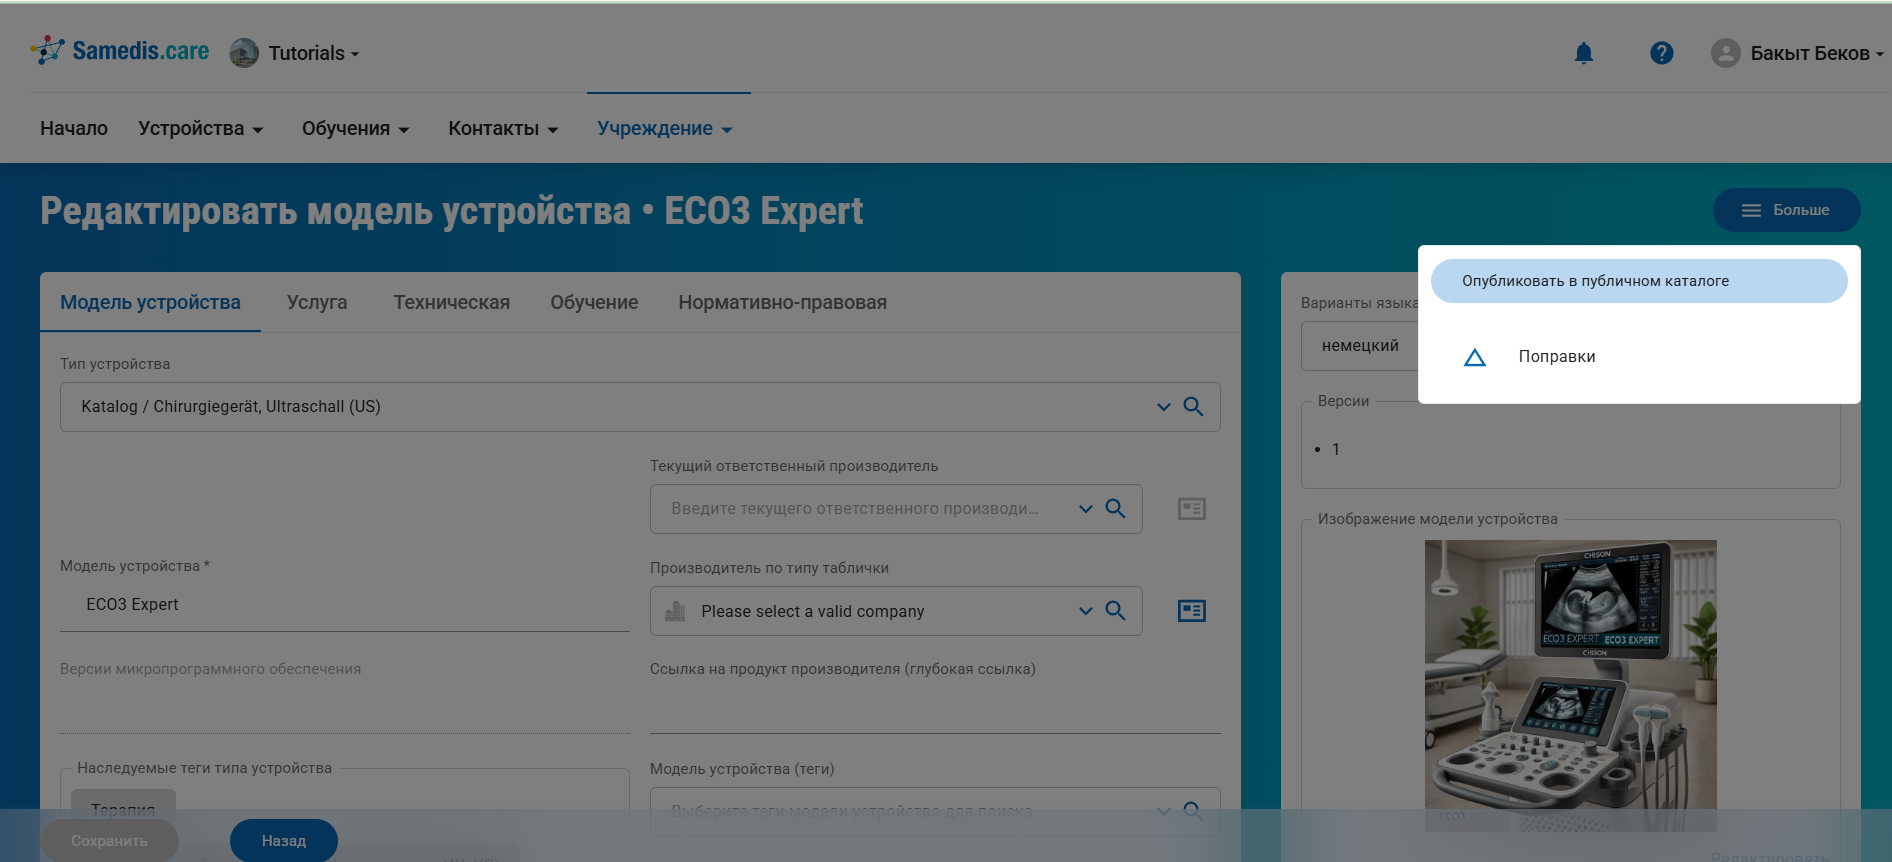Open the contact card icon beside current manufacturer
Screen dimensions: 1892x862
click(1192, 509)
